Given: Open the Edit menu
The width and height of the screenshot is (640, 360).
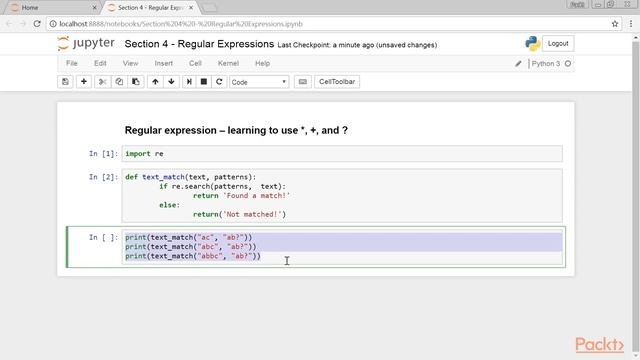Looking at the screenshot, I should tap(100, 63).
